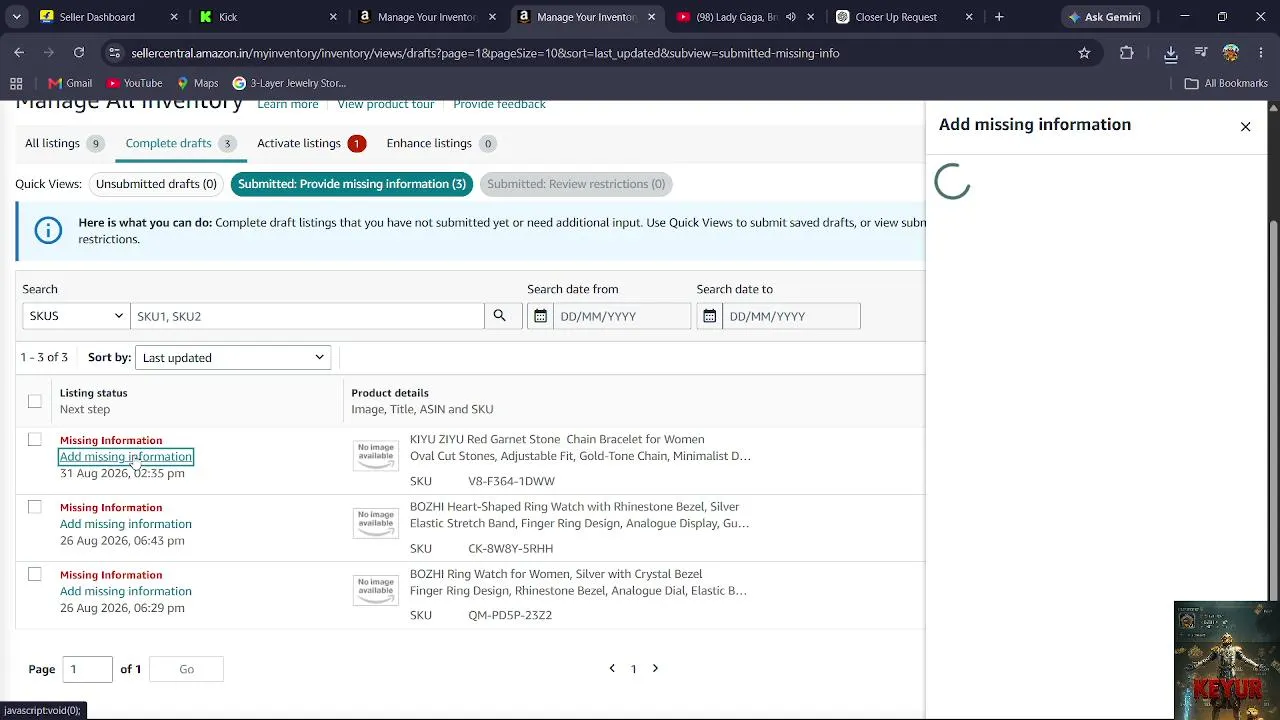Select Submitted: Provide missing information quick view
The image size is (1280, 720).
352,184
